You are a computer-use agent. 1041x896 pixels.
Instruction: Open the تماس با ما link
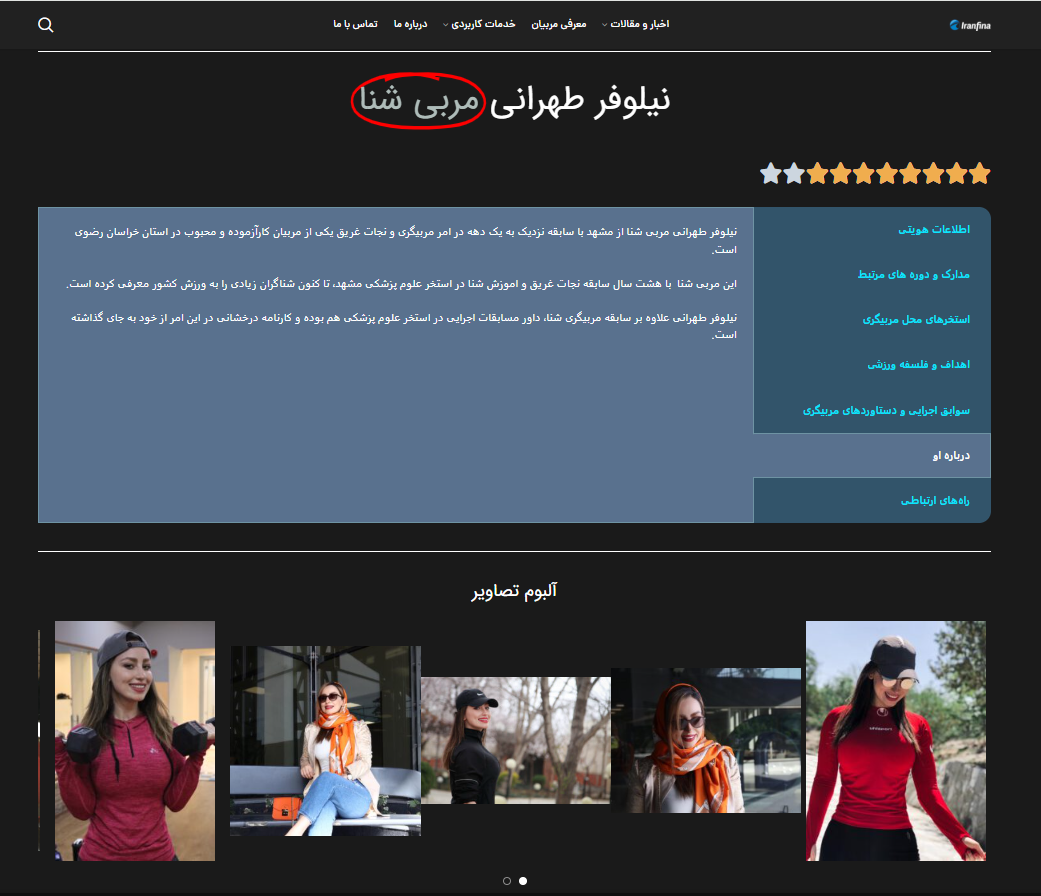(355, 24)
